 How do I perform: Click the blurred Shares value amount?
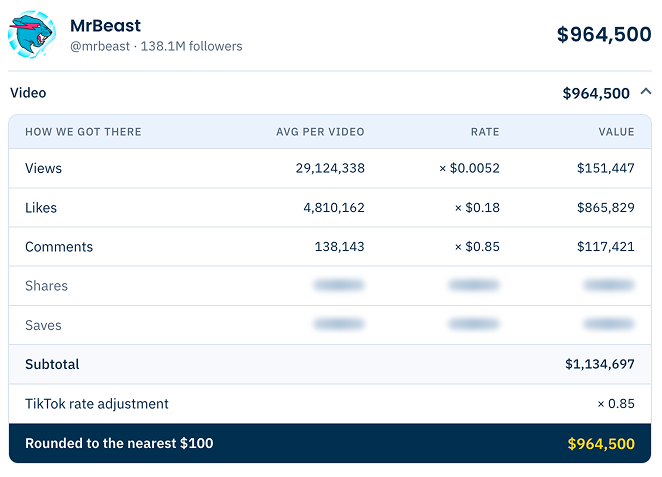point(609,285)
